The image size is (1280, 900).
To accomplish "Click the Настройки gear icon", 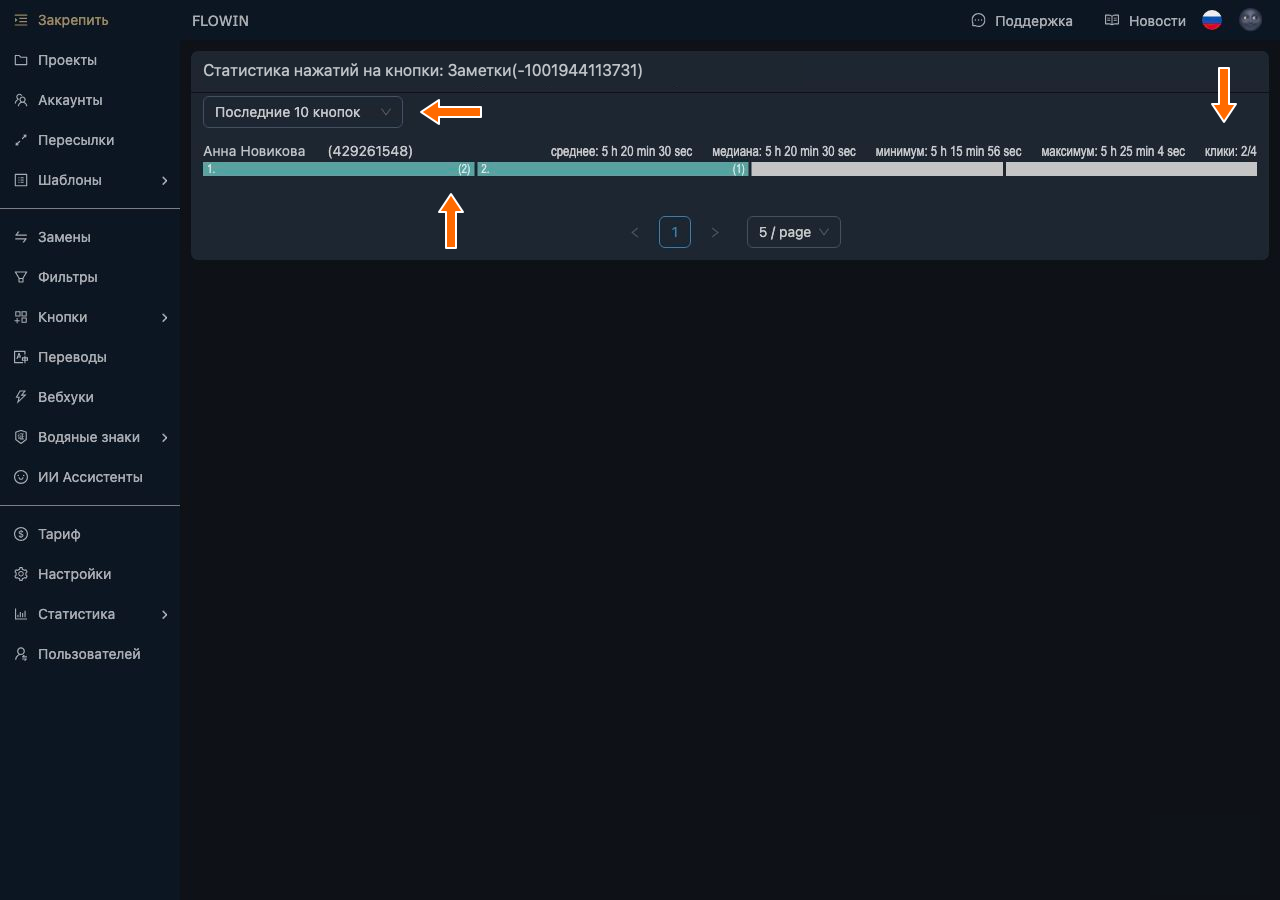I will (x=21, y=574).
